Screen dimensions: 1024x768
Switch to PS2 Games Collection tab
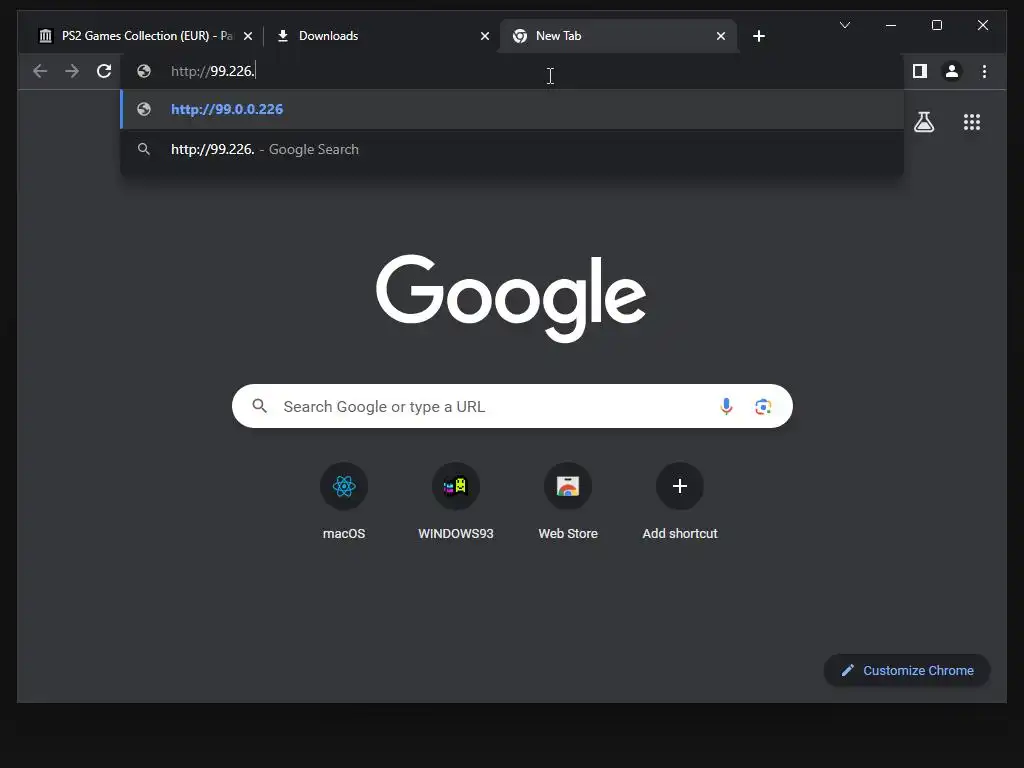point(143,36)
